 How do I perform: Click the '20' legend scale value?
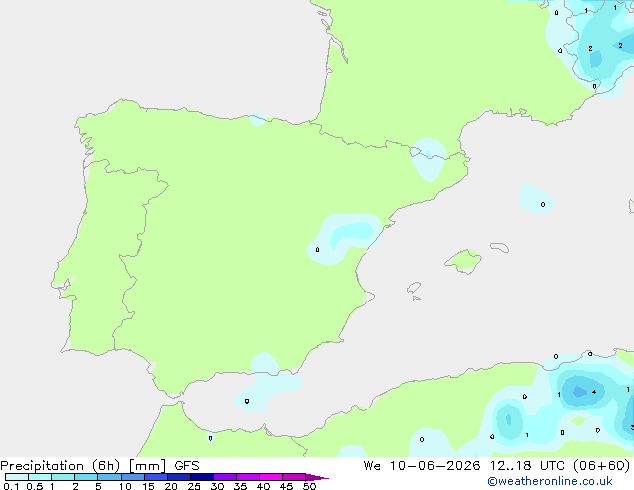click(x=171, y=486)
